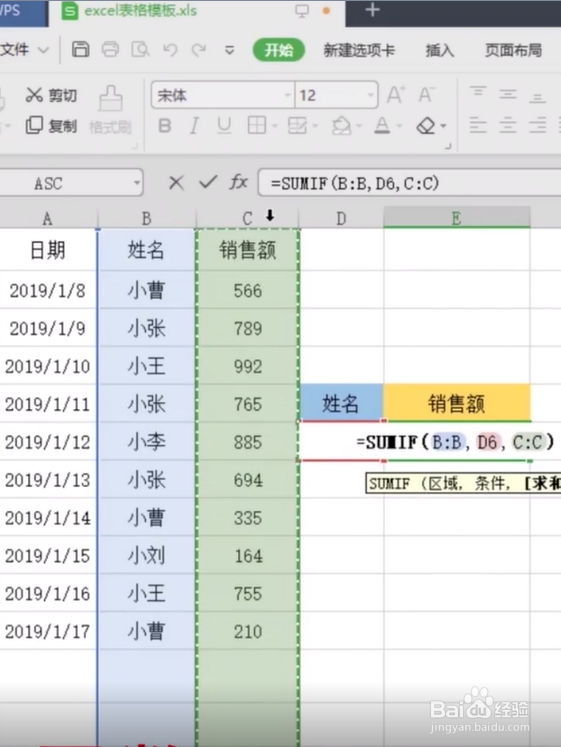Viewport: 561px width, 747px height.
Task: Open the 页面布局 ribbon tab
Action: click(x=513, y=50)
